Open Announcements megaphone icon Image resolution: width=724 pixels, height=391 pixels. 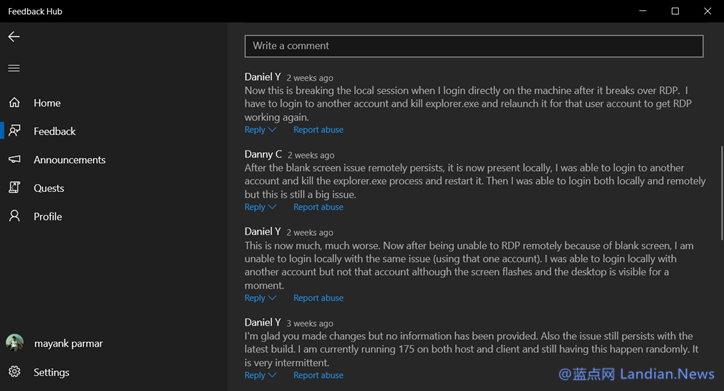point(15,159)
